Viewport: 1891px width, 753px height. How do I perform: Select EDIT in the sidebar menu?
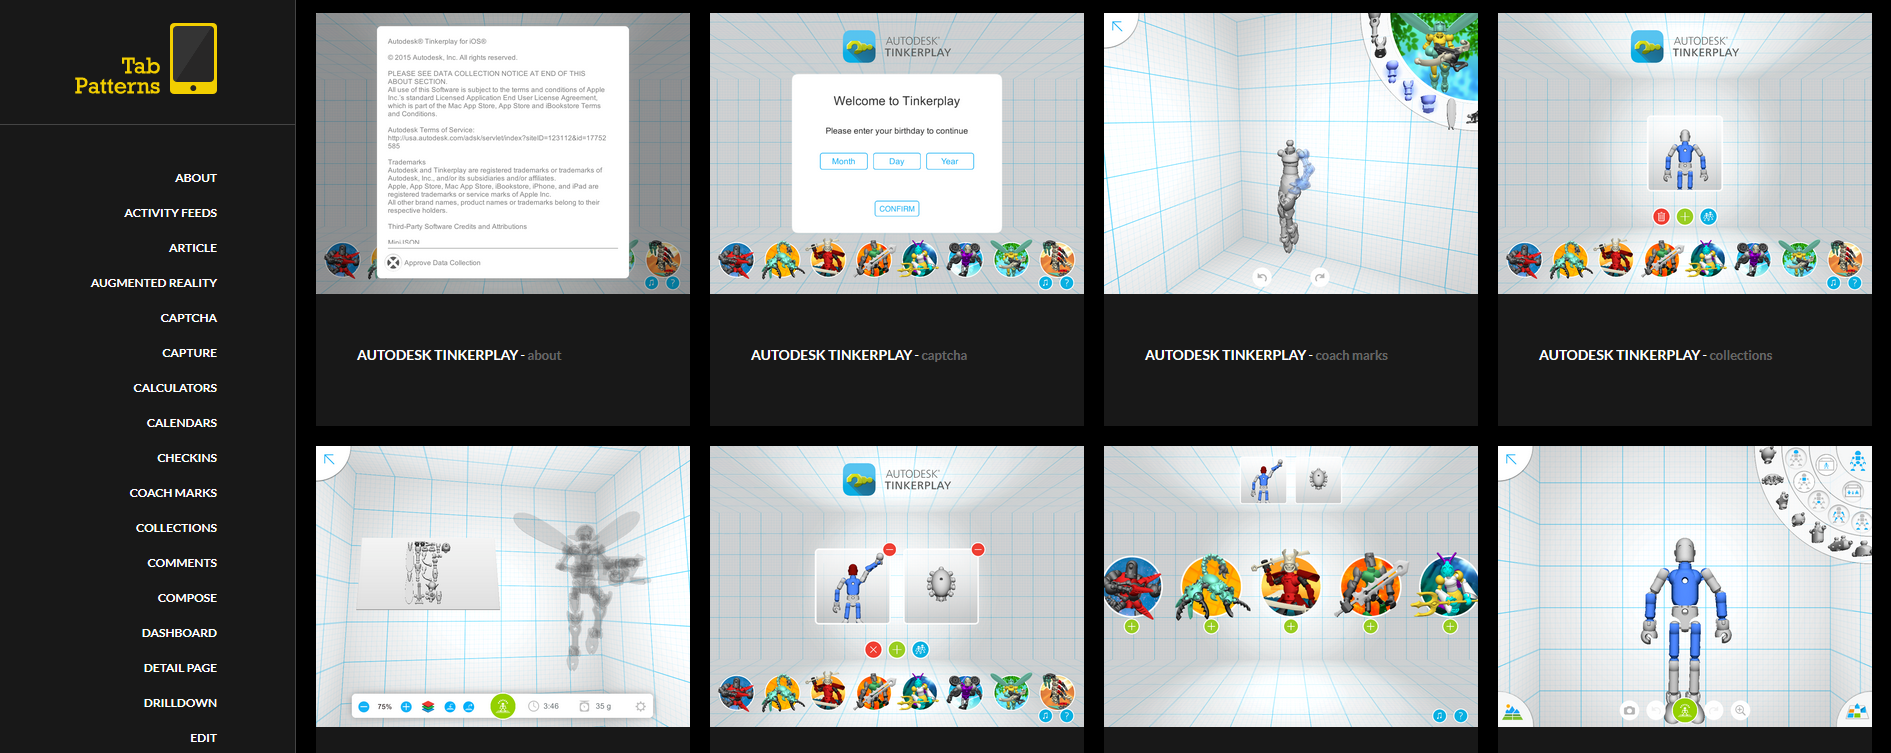[203, 738]
